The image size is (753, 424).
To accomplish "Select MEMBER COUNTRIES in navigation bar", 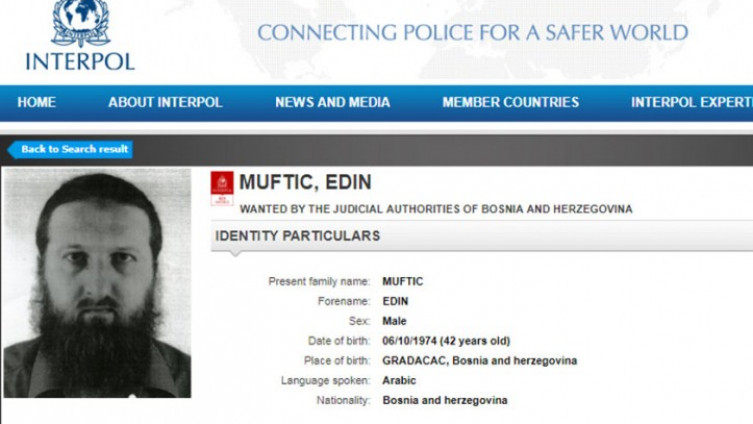I will point(510,102).
